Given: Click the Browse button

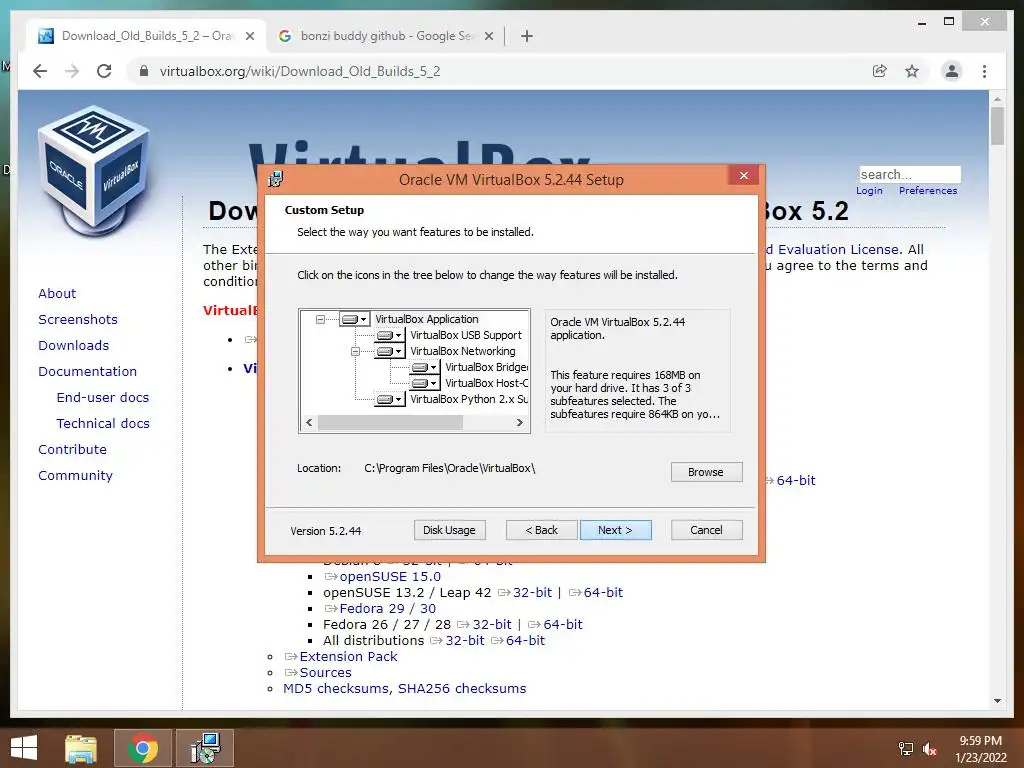Looking at the screenshot, I should point(706,472).
